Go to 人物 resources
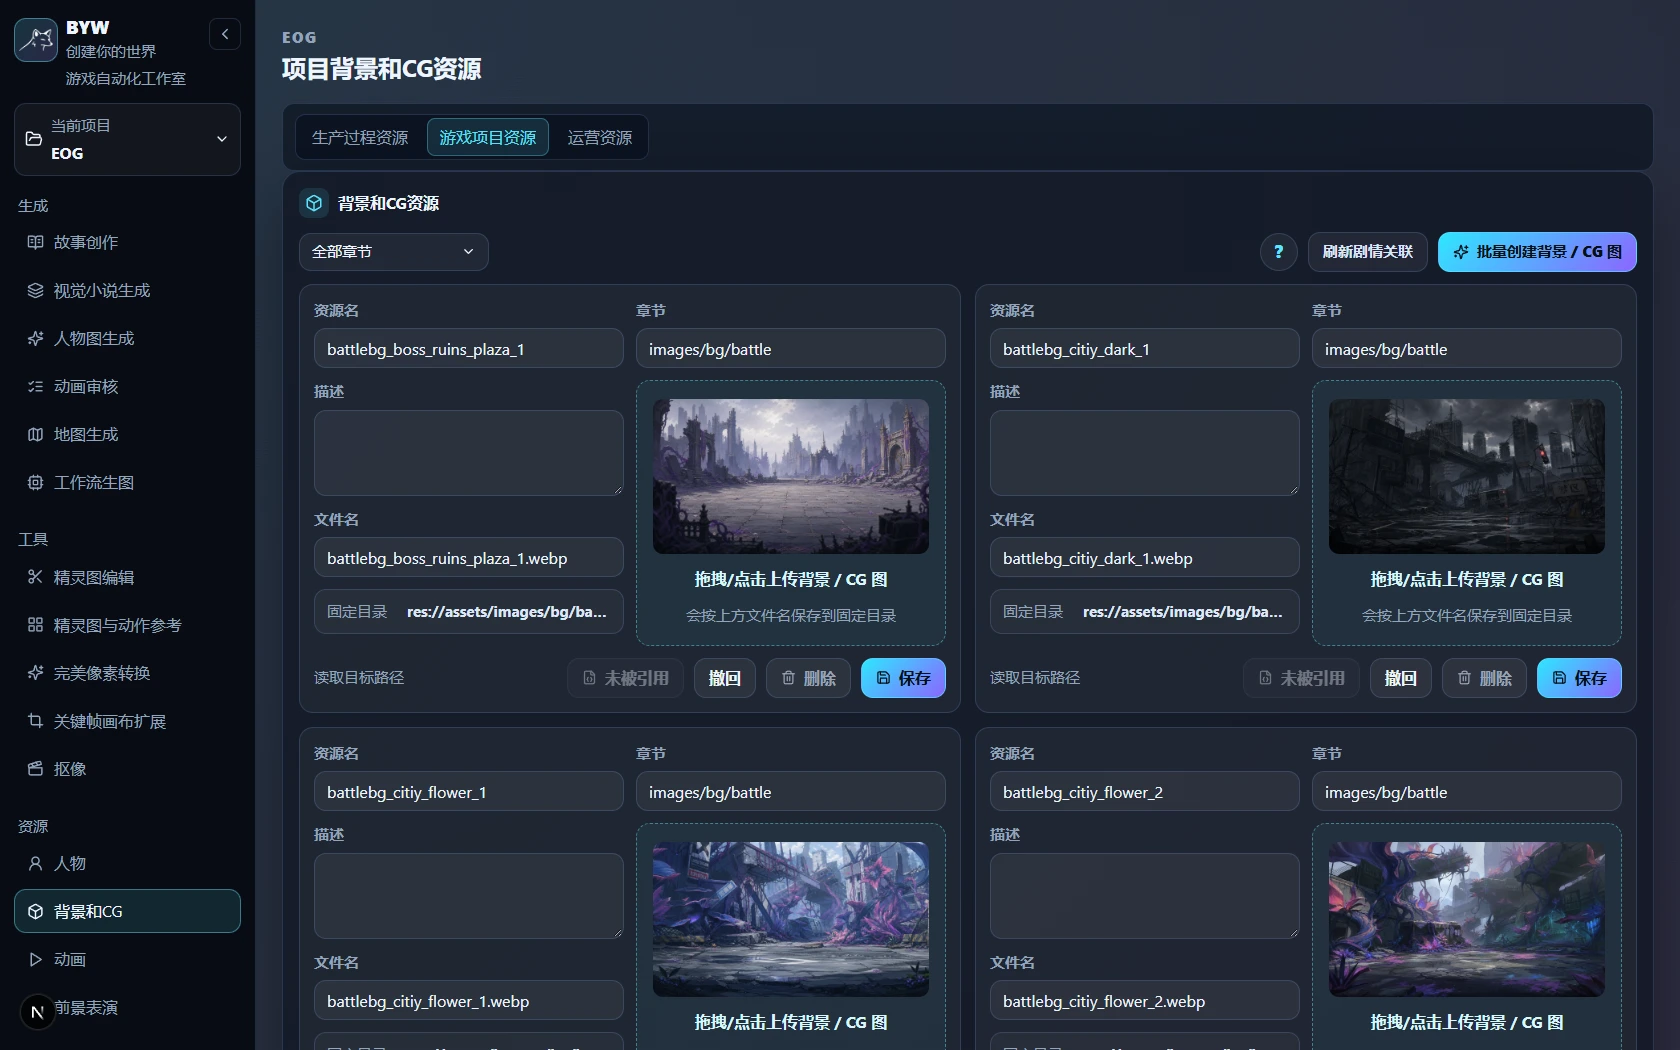This screenshot has height=1050, width=1680. click(127, 863)
